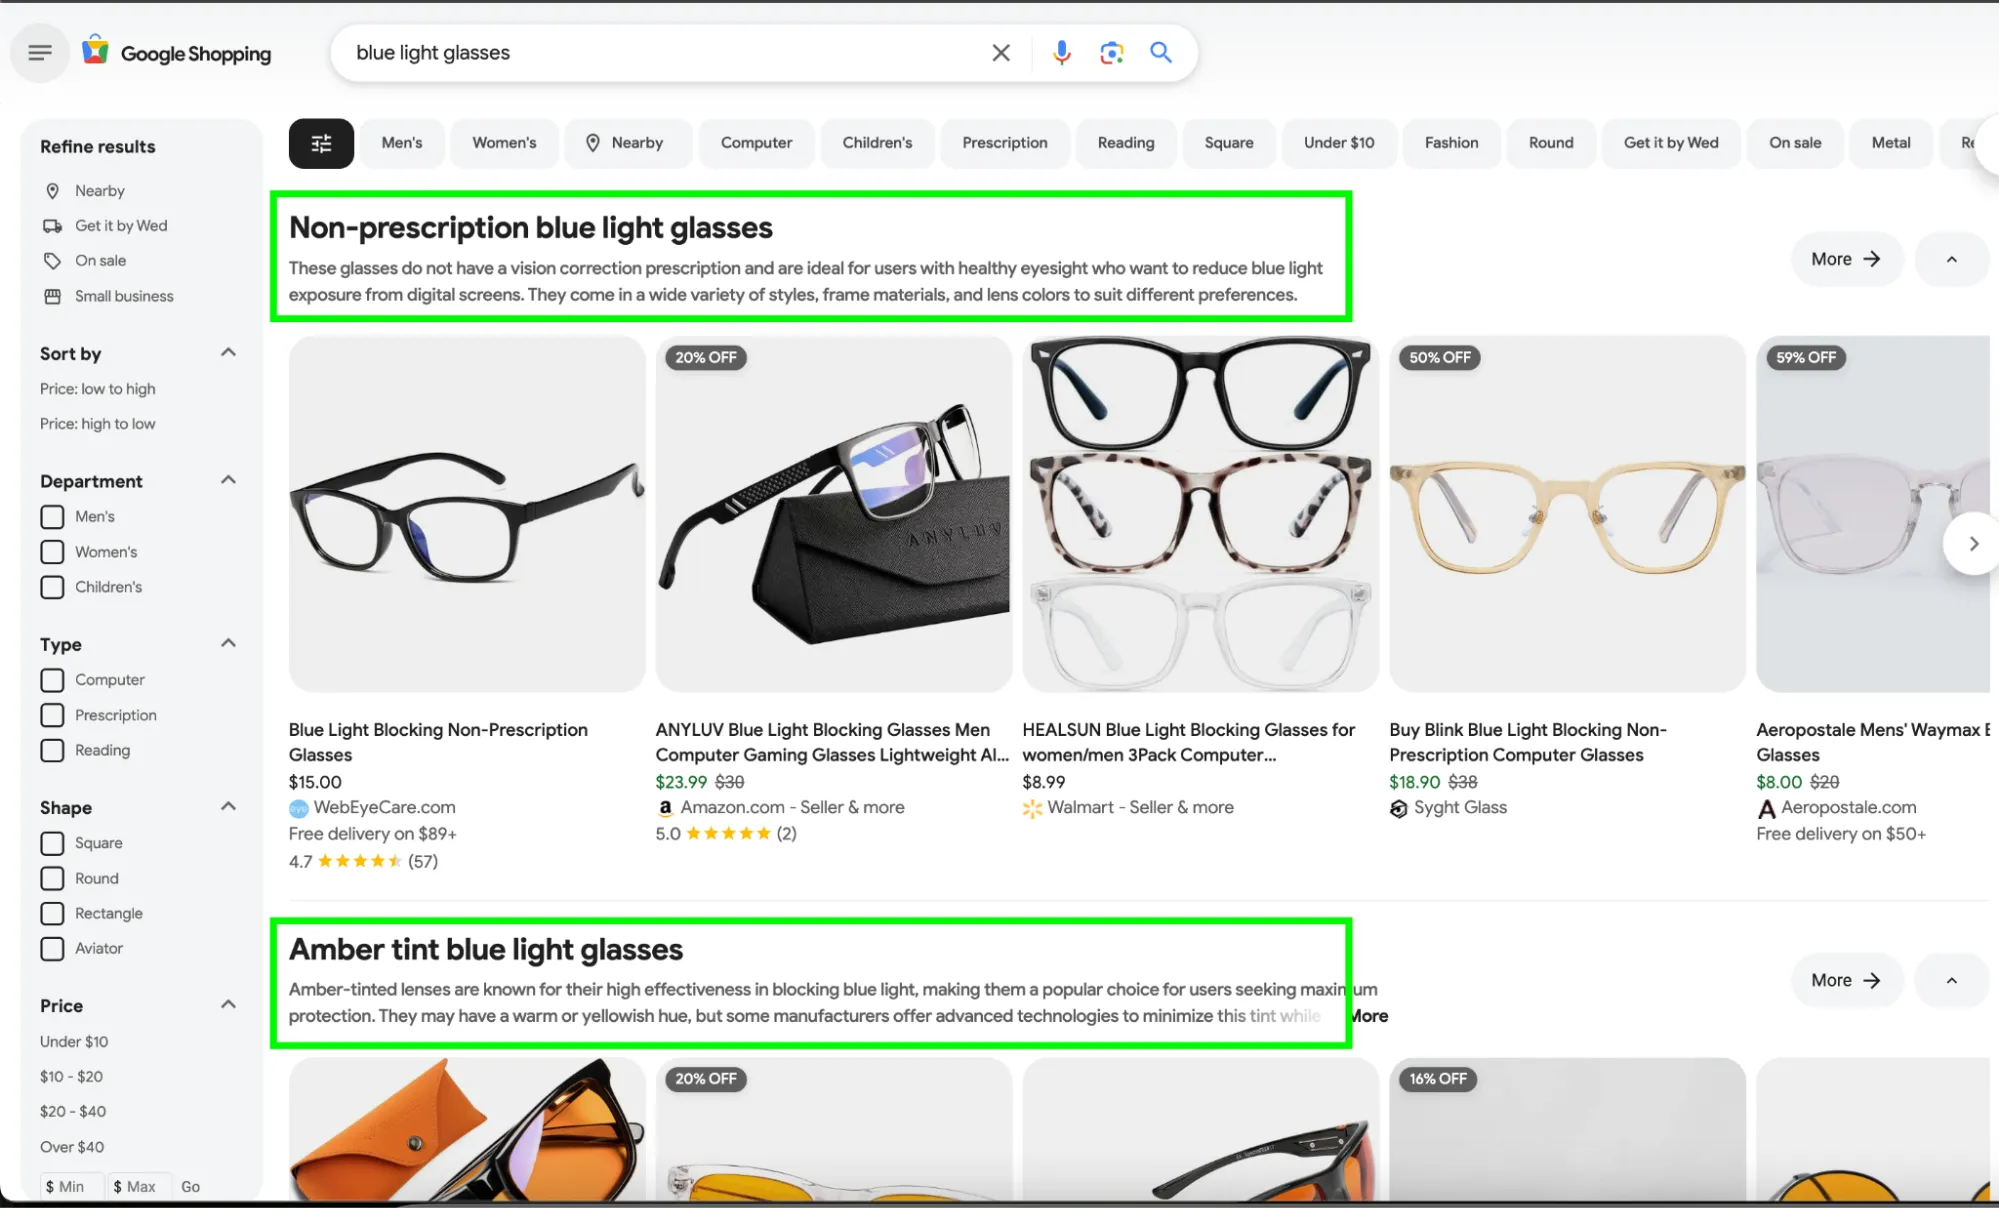Check the Square shape filter

pyautogui.click(x=52, y=843)
